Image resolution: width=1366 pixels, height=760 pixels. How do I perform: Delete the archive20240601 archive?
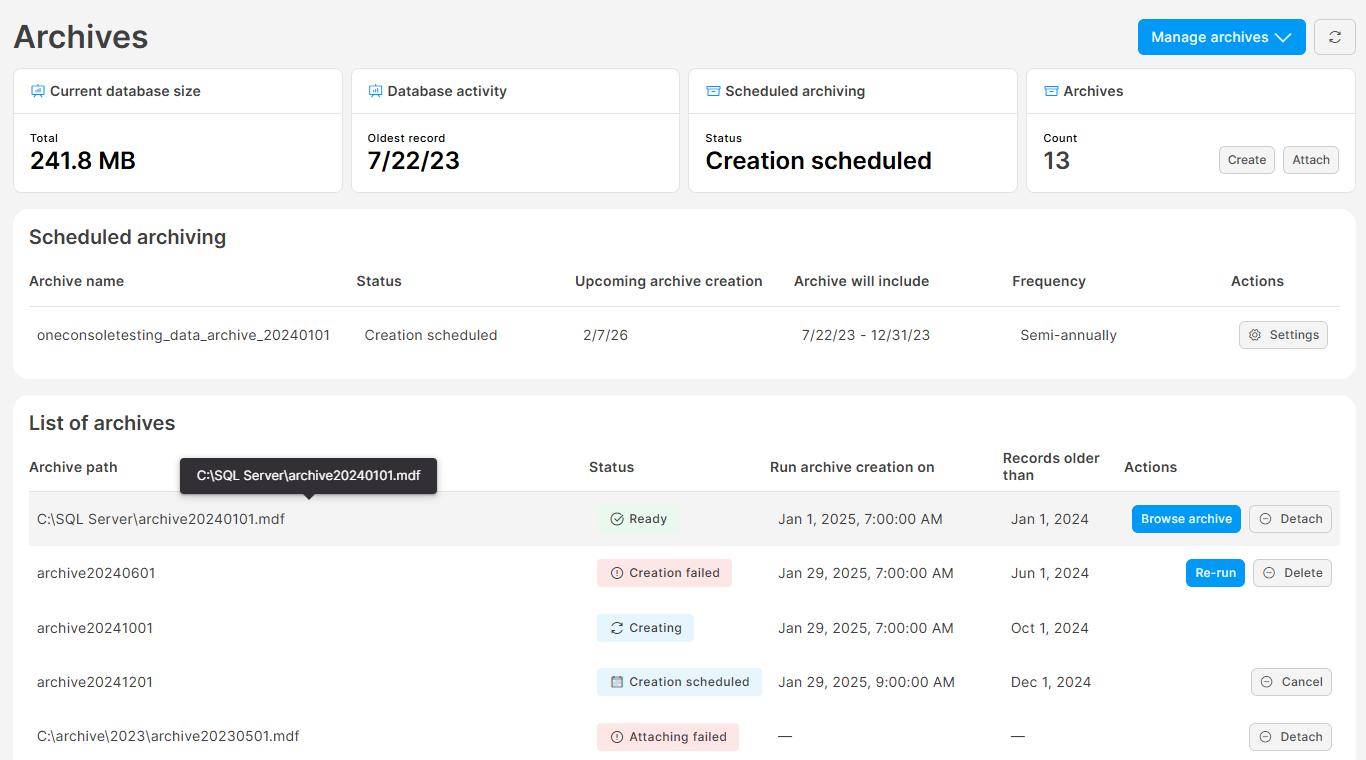click(1292, 573)
